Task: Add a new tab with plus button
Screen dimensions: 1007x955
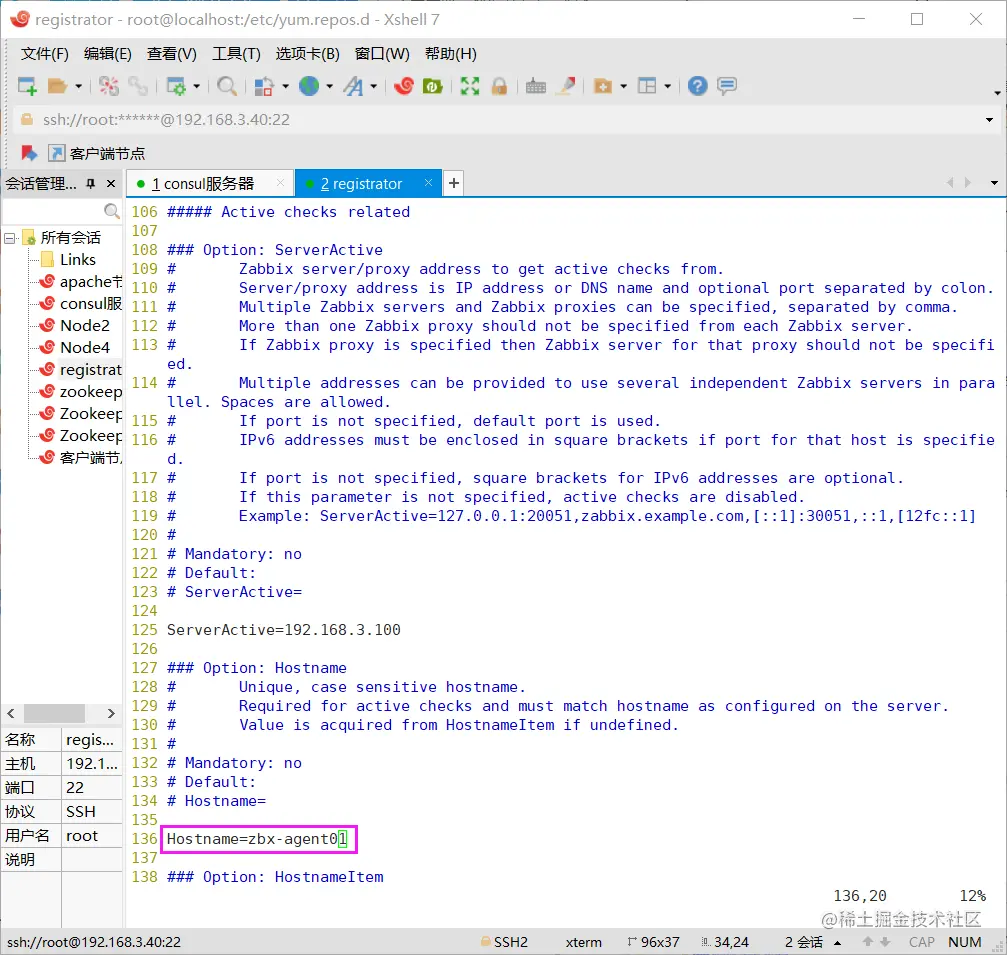Action: (453, 183)
